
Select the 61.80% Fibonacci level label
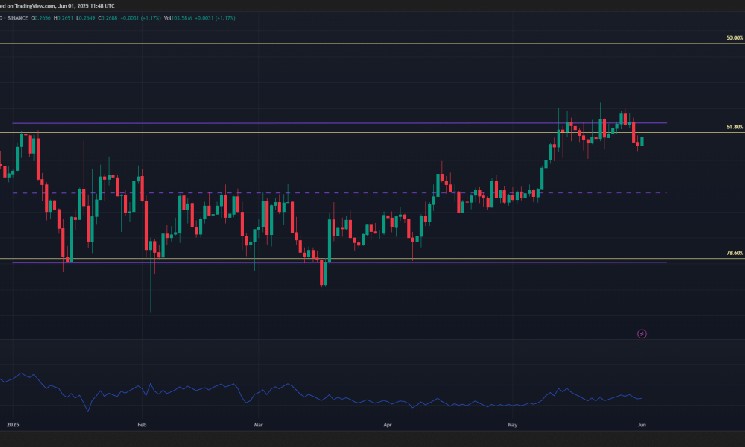[x=734, y=127]
